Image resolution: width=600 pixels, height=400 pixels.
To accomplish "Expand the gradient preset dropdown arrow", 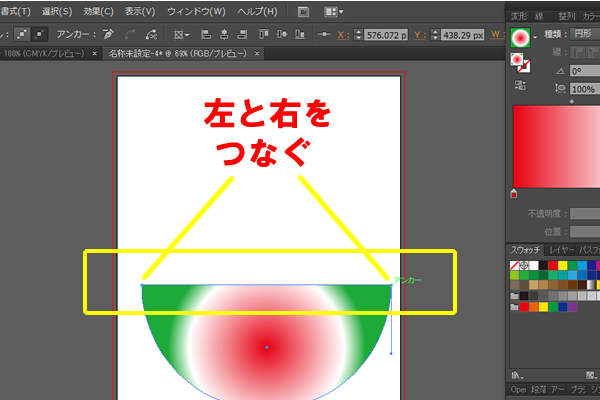I will (x=537, y=39).
